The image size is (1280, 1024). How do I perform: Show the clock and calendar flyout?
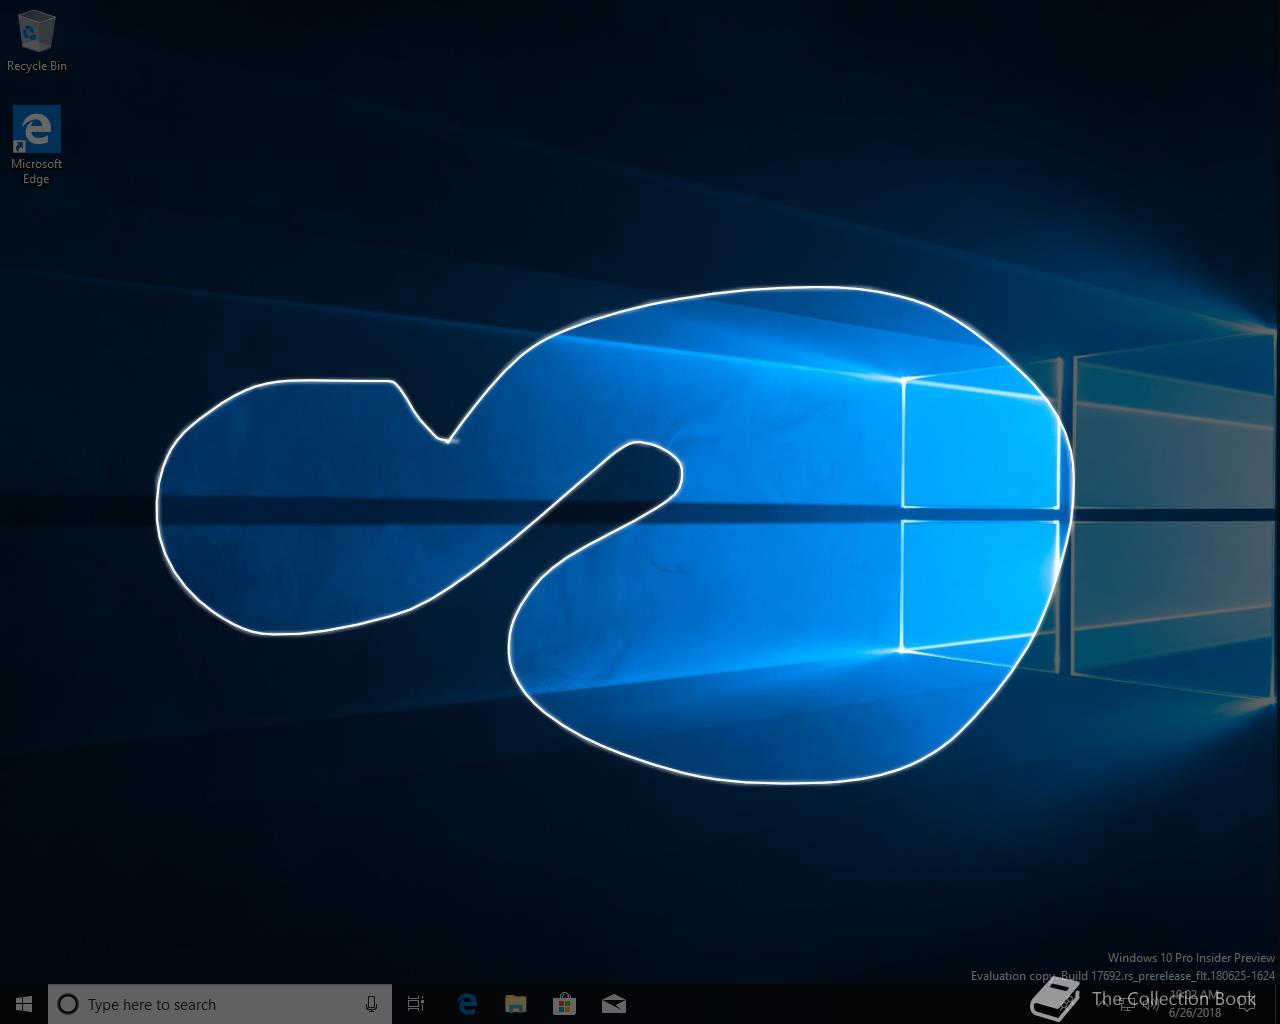[x=1195, y=1004]
